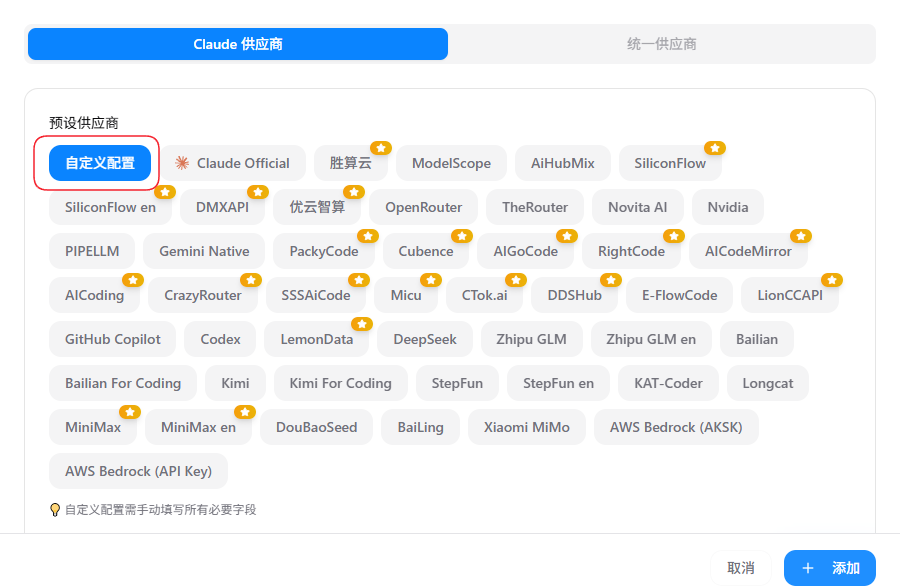Select the Xiaomi MiMo preset

[x=527, y=427]
